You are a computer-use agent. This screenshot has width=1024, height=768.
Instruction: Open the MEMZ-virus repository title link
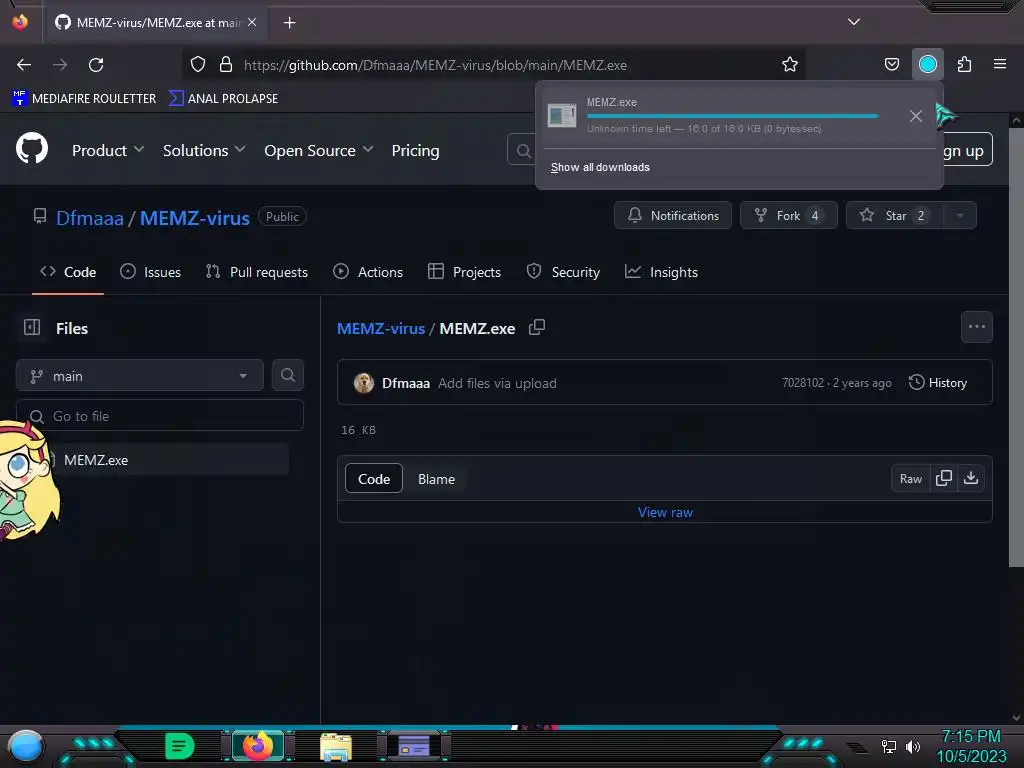(195, 217)
